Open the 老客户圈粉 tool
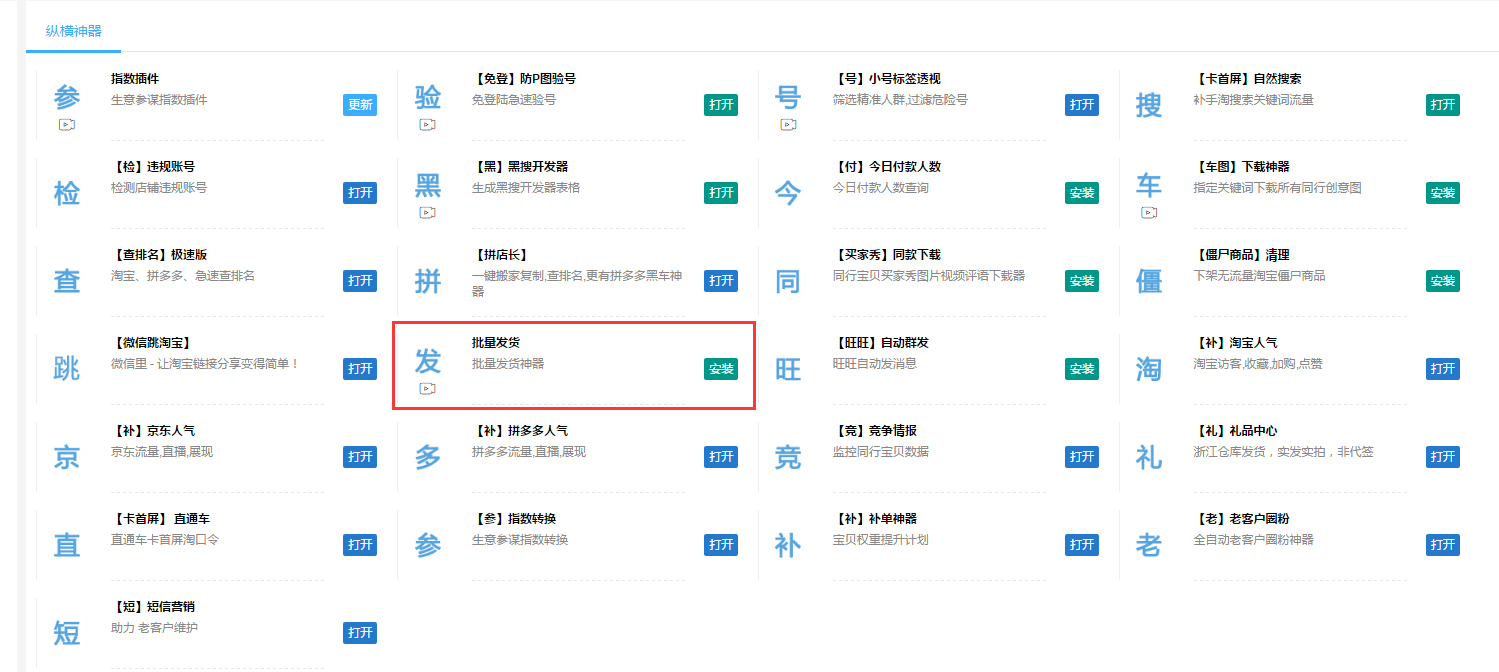This screenshot has height=672, width=1499. pyautogui.click(x=1443, y=545)
